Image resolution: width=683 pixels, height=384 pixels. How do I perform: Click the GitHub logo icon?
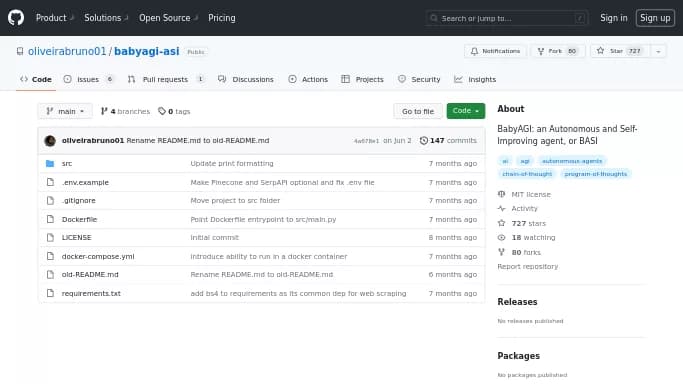(16, 18)
